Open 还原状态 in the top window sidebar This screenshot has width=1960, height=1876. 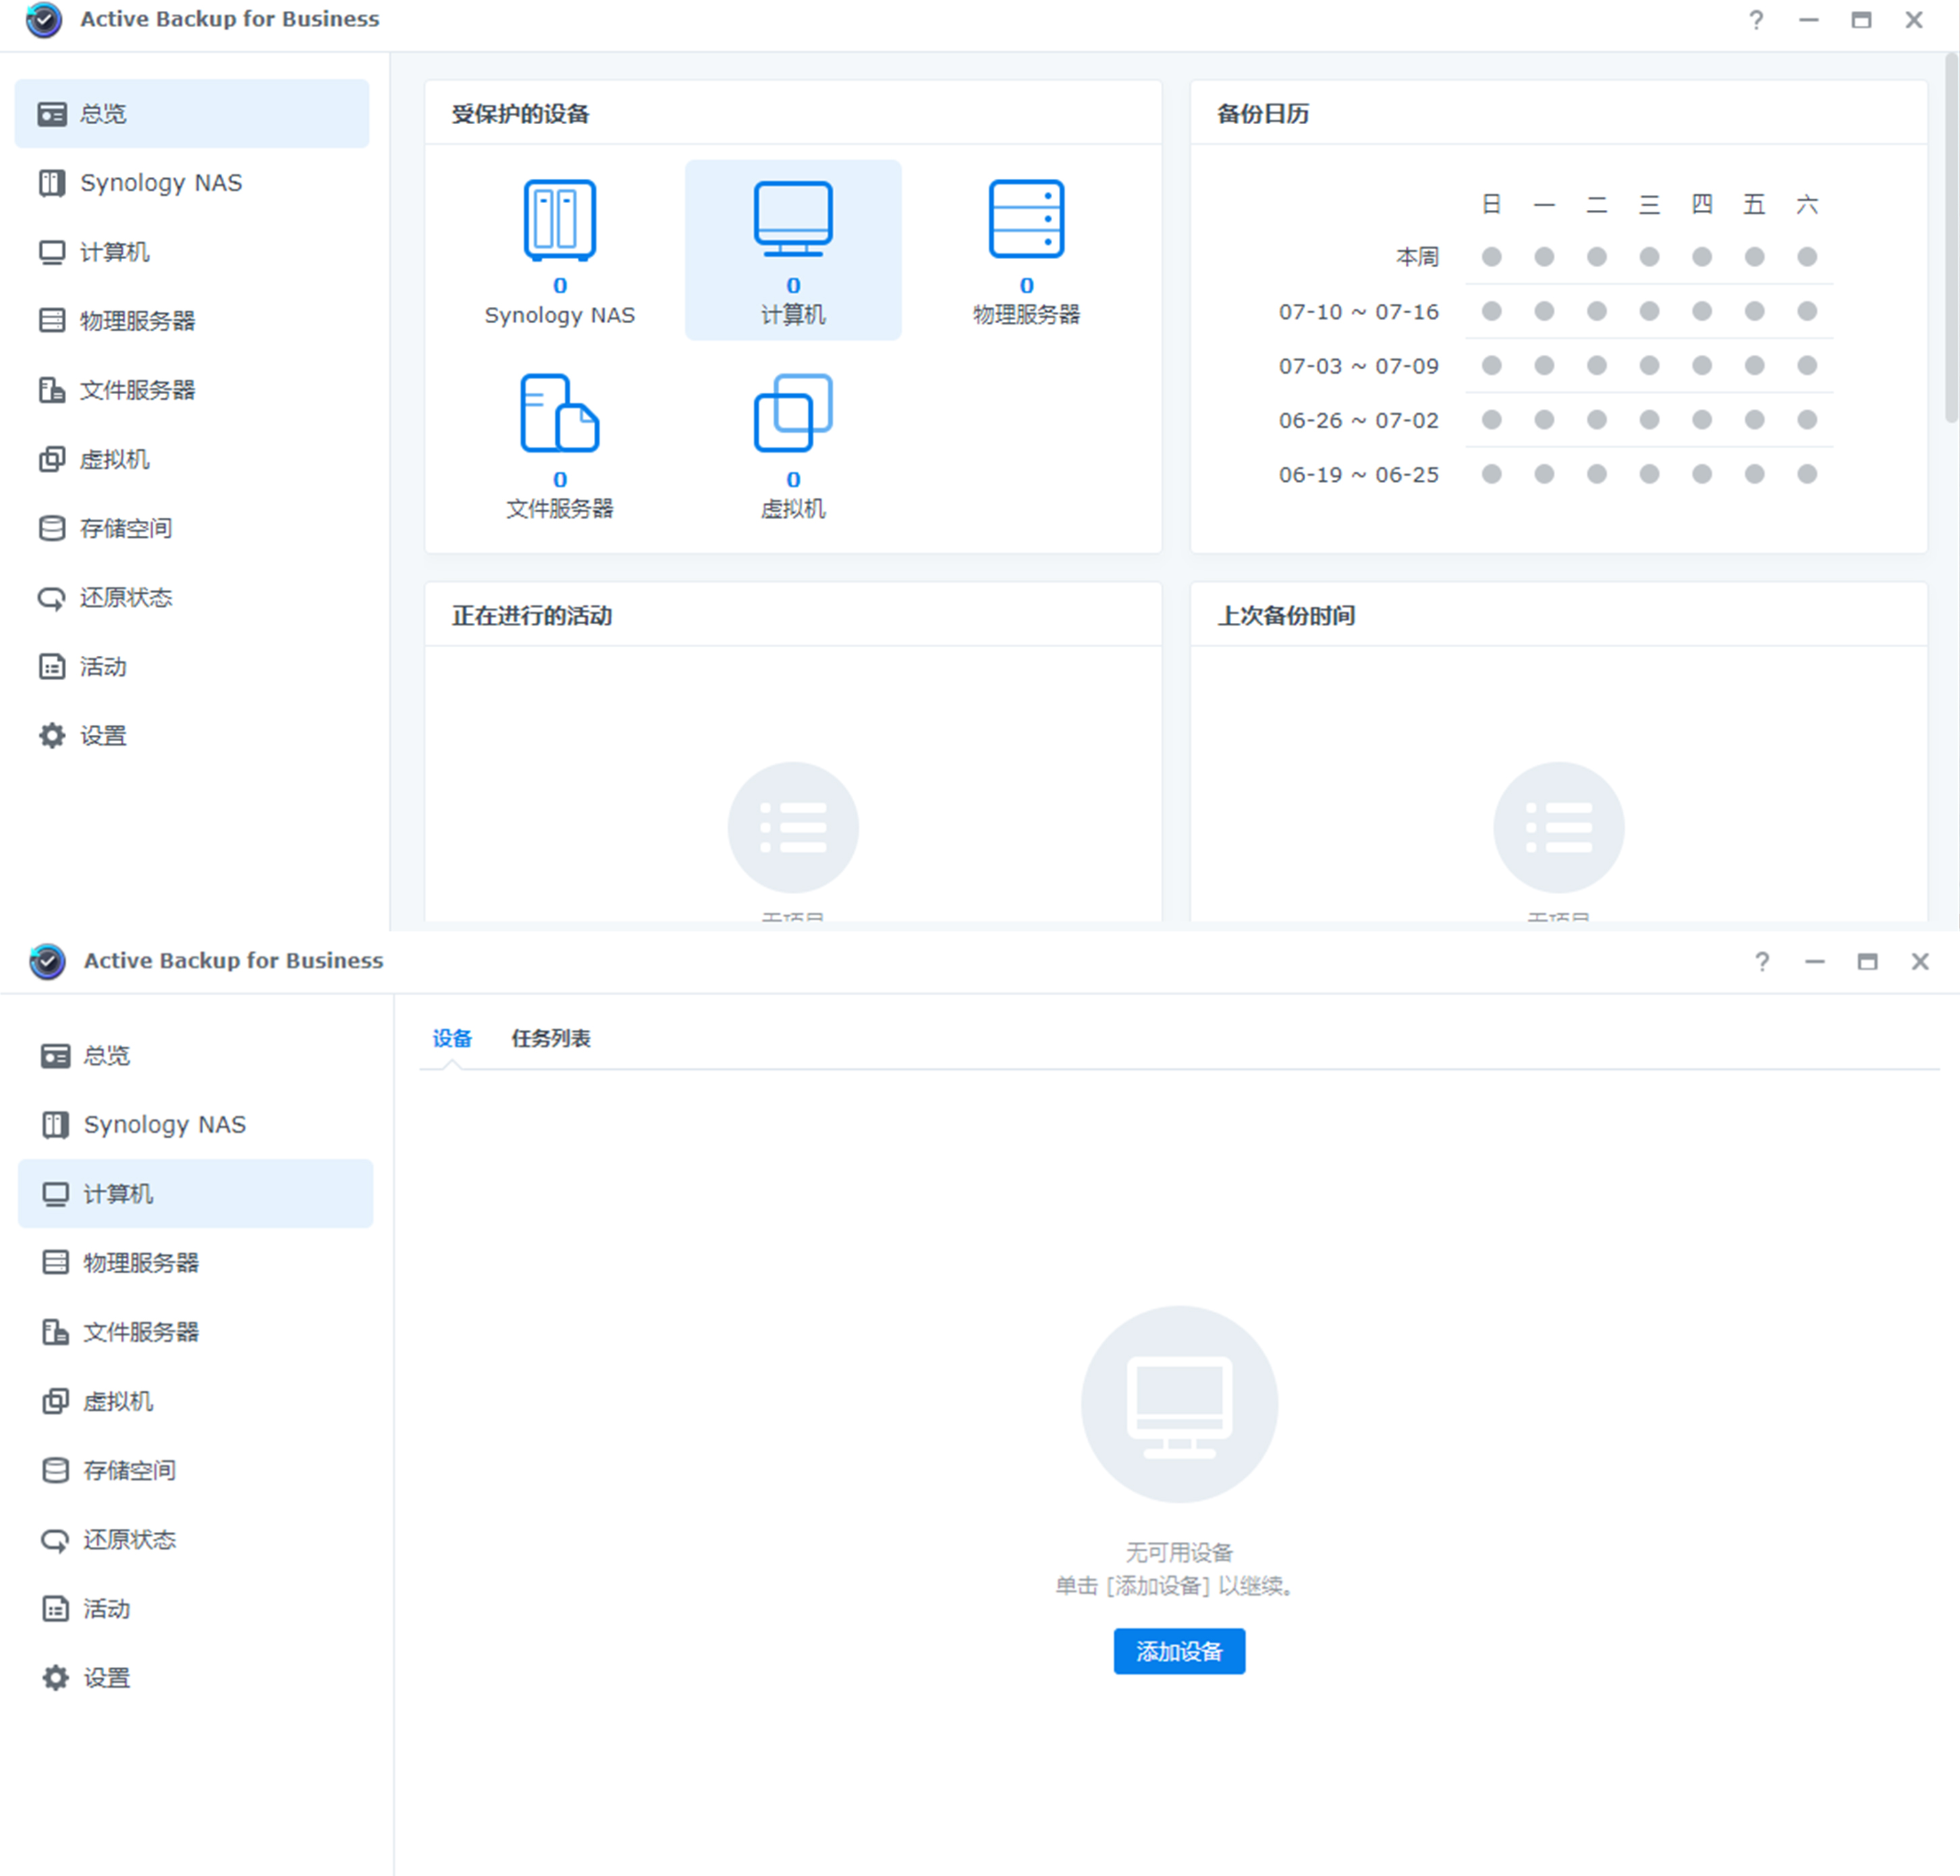(x=125, y=597)
